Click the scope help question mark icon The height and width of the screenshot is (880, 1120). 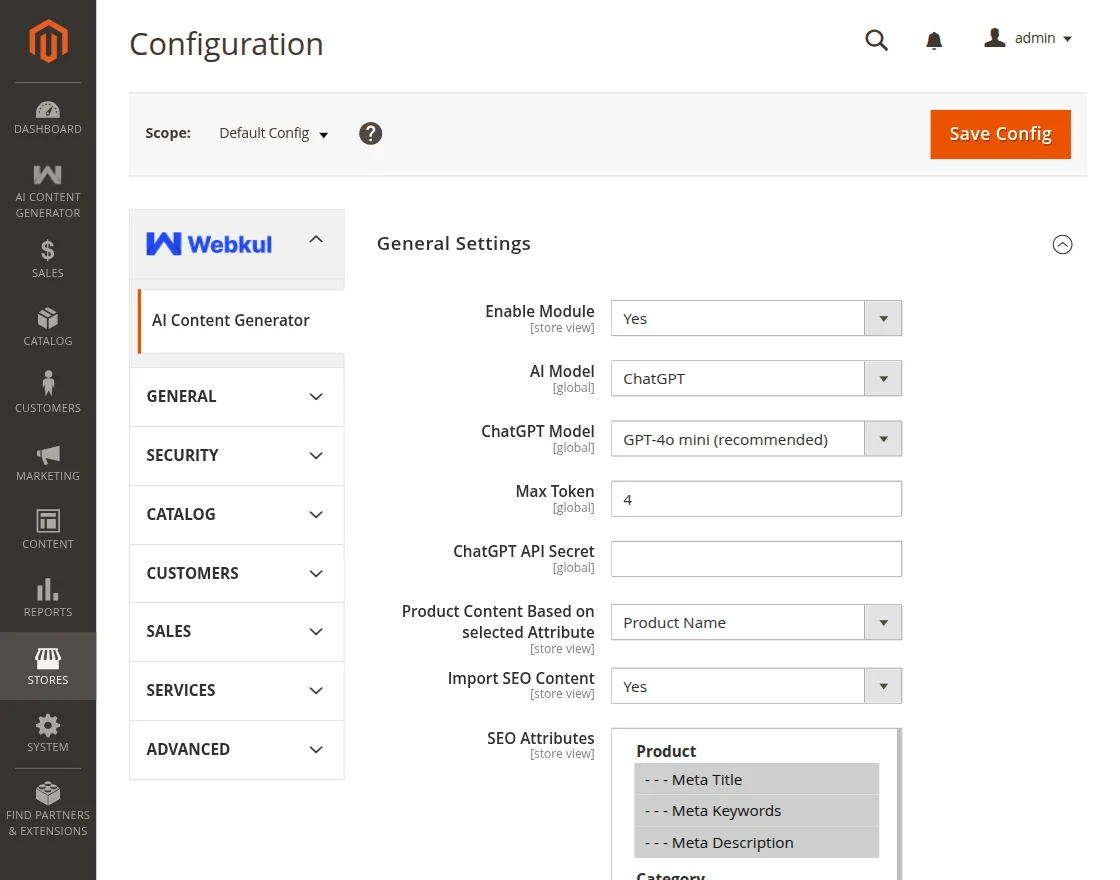(x=370, y=133)
